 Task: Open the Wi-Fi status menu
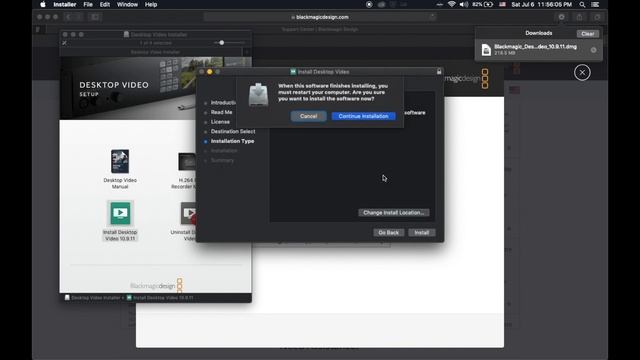tap(451, 4)
